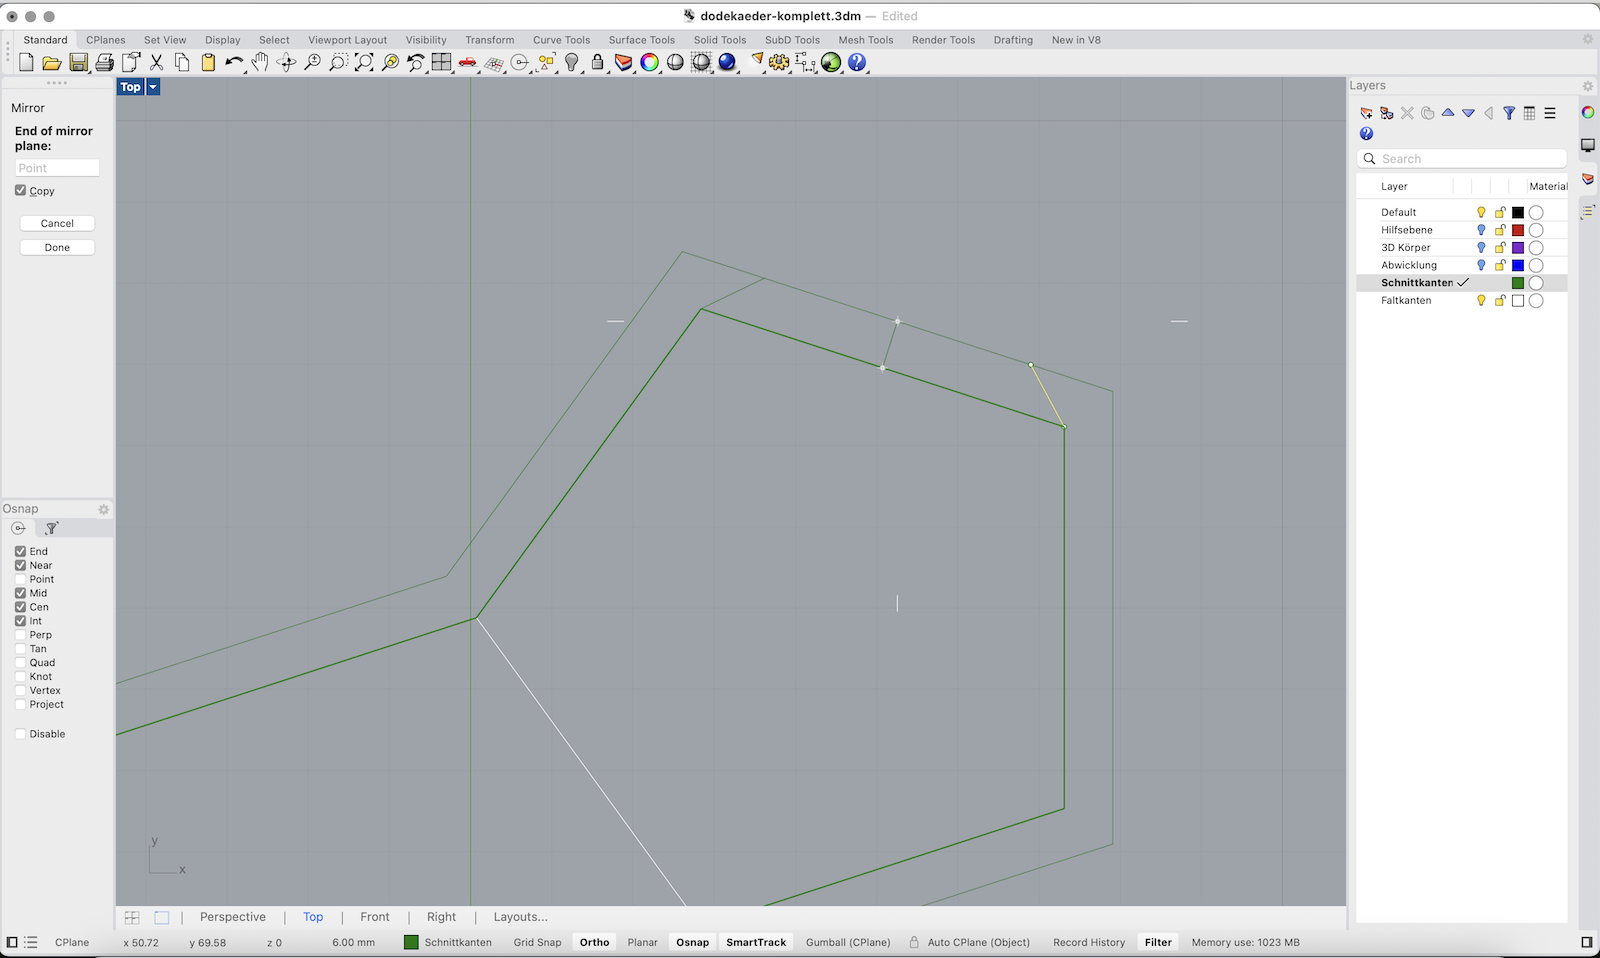Toggle Grid Snap in status bar
Image resolution: width=1600 pixels, height=958 pixels.
(x=538, y=942)
